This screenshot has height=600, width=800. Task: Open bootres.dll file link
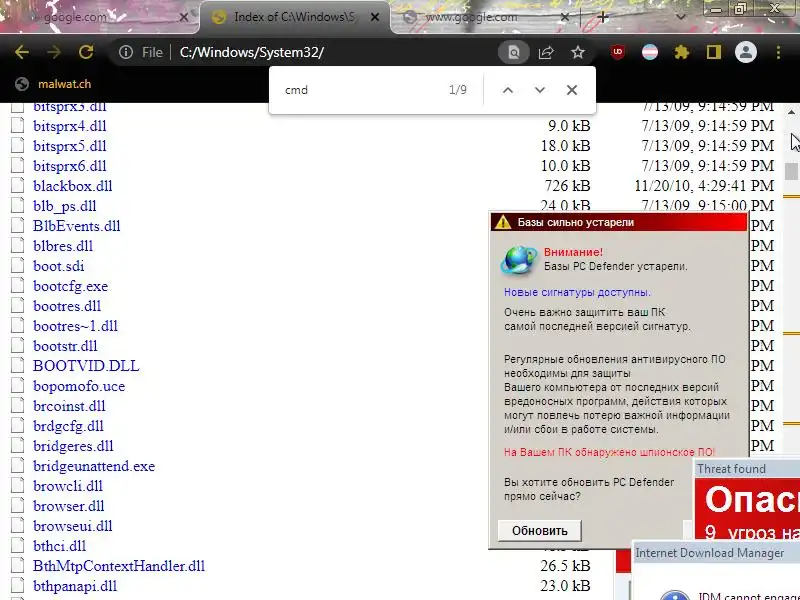[67, 306]
